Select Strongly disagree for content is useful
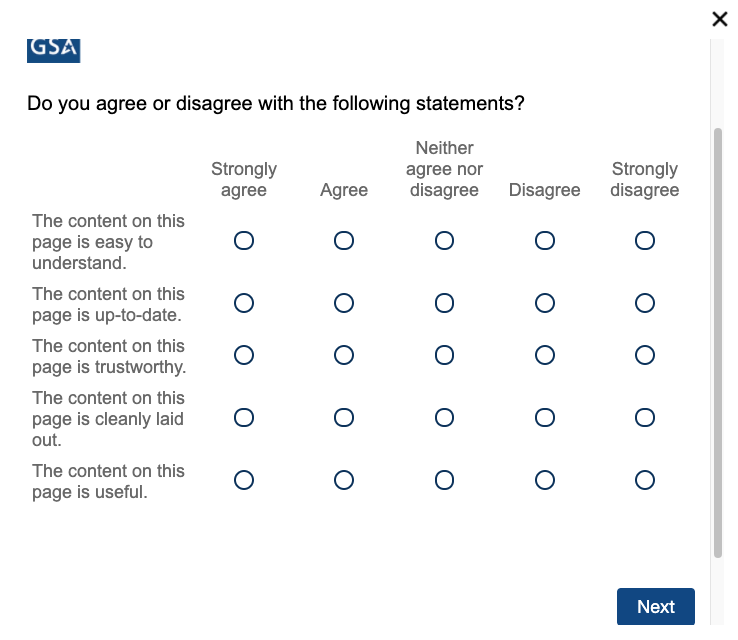 [x=645, y=481]
